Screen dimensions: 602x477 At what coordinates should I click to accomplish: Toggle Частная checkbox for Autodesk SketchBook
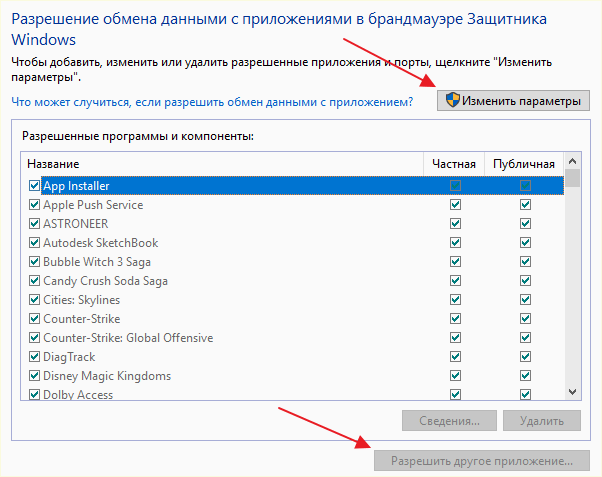[455, 243]
